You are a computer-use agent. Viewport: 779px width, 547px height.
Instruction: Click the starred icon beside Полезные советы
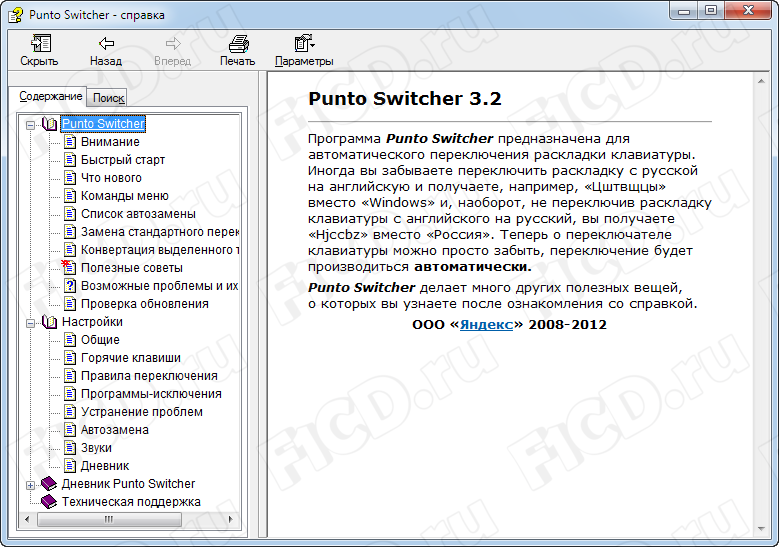click(69, 267)
